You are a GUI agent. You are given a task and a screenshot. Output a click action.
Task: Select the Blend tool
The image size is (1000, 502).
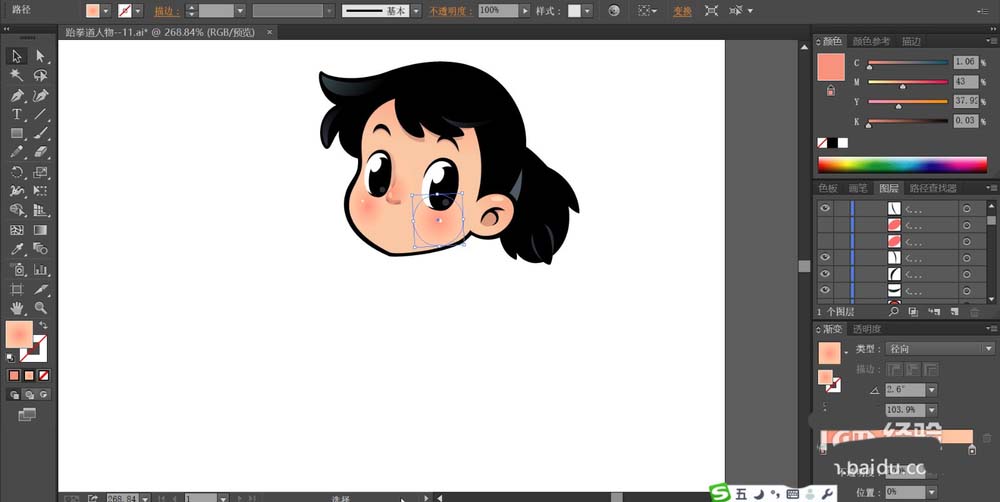point(41,249)
